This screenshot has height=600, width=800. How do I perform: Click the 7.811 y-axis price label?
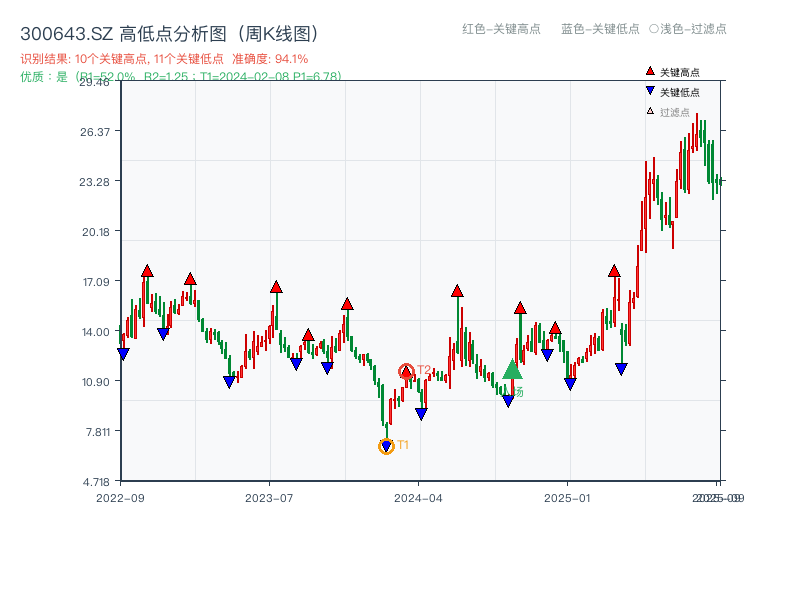coord(98,432)
